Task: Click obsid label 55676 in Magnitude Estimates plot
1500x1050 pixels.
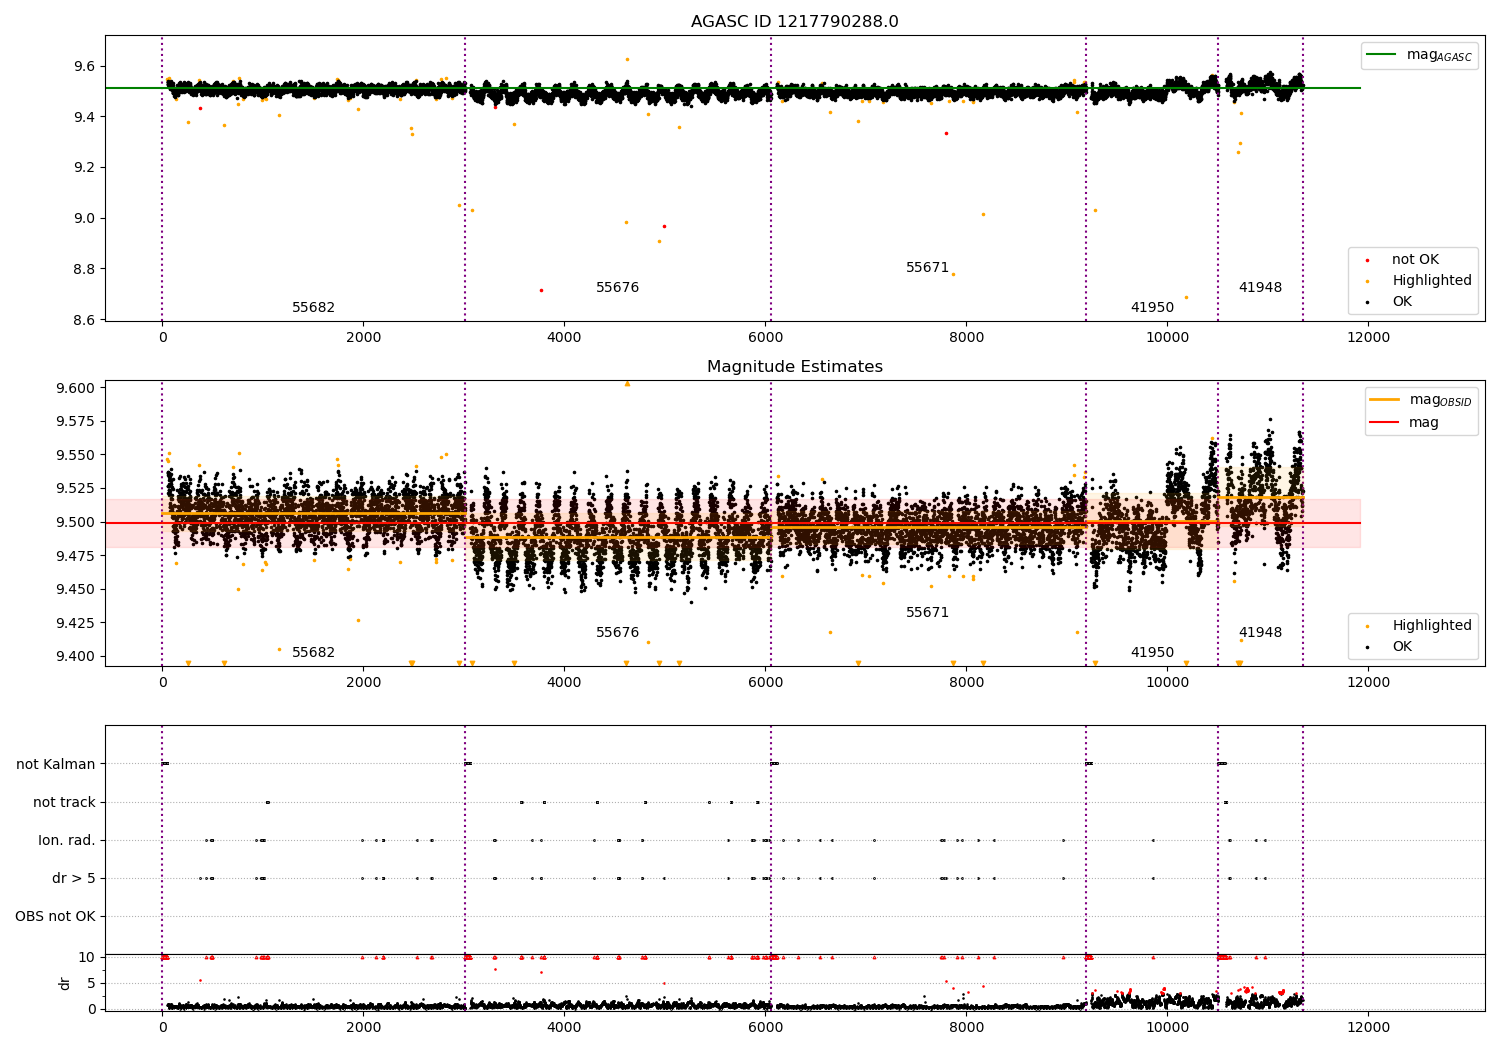Action: point(618,633)
